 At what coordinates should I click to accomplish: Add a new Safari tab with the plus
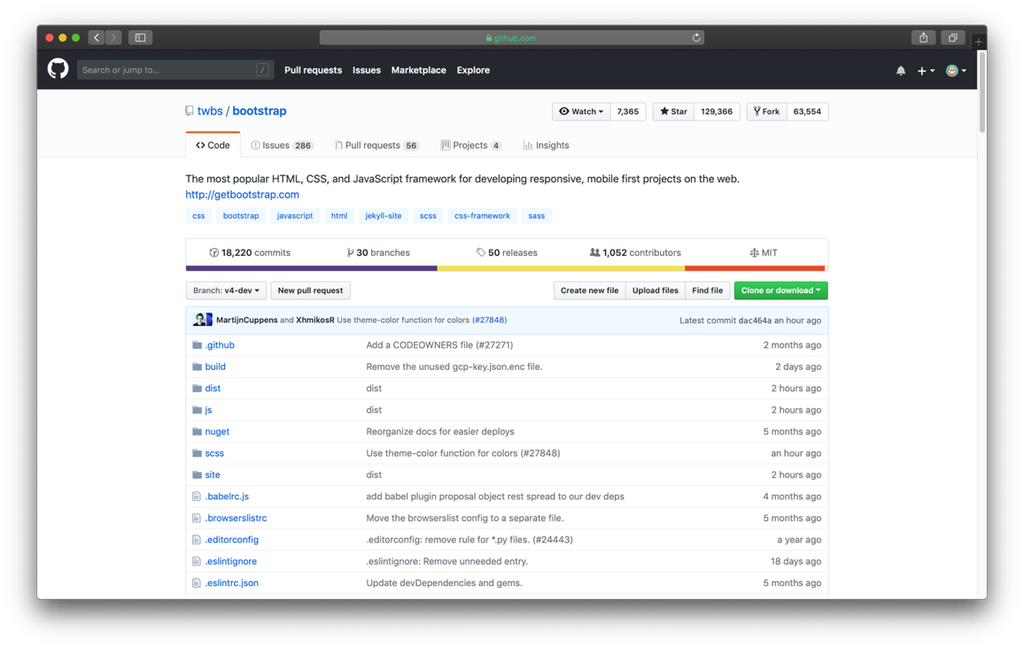[x=978, y=41]
